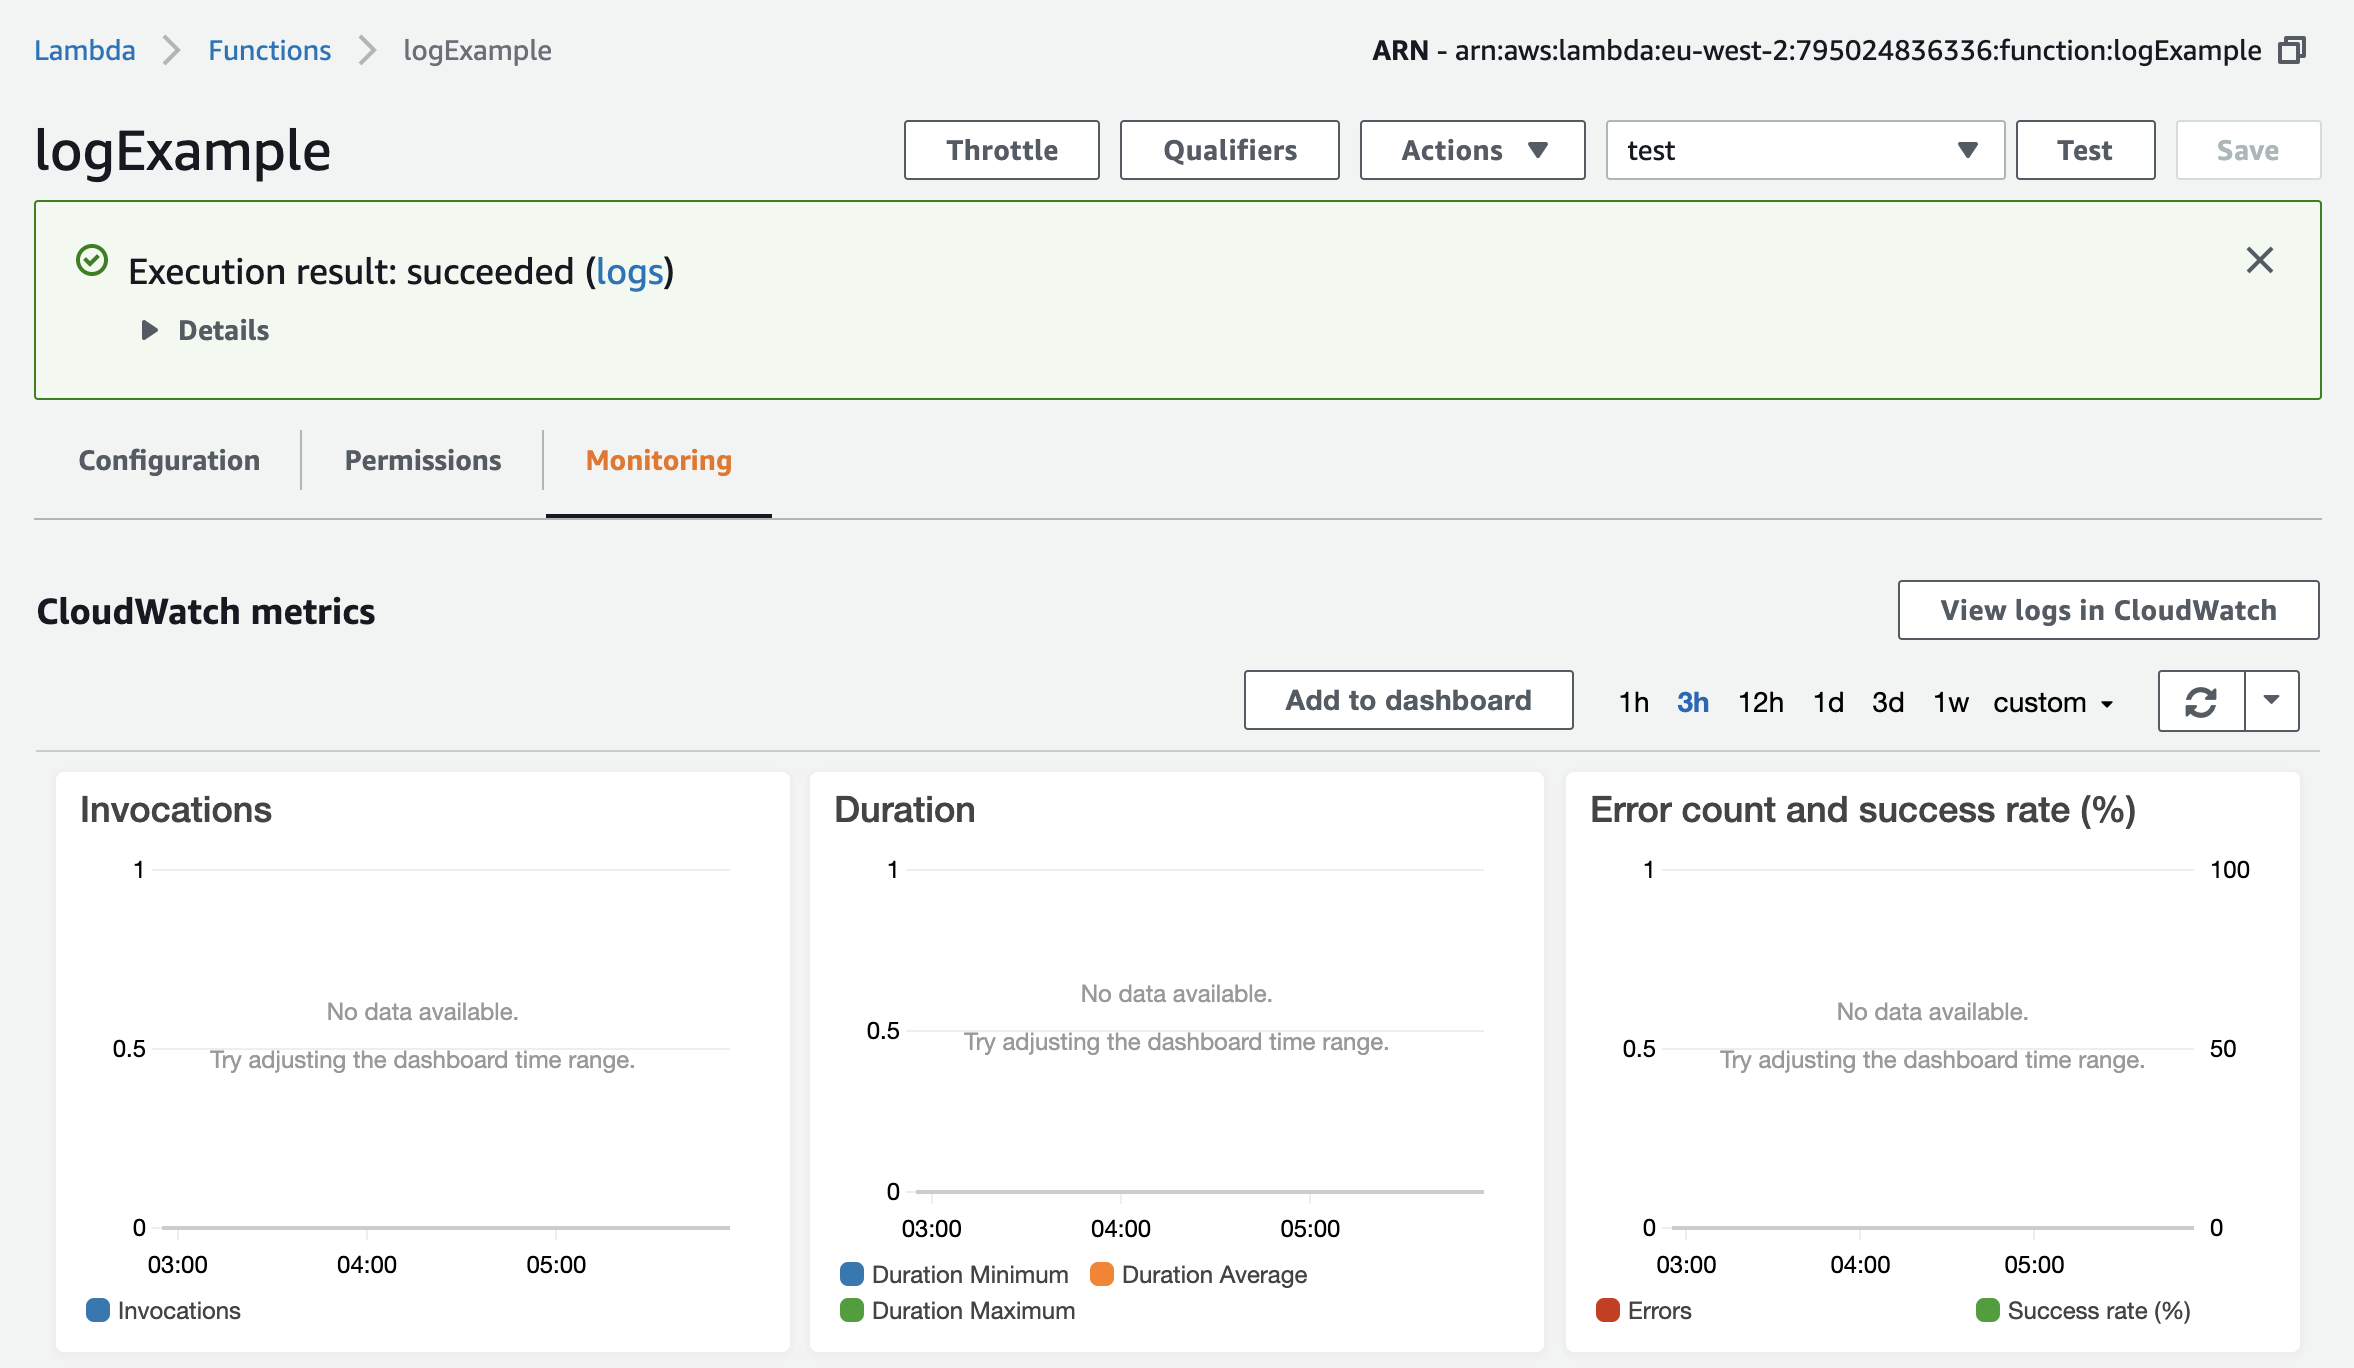Click the close execution result icon

click(x=2260, y=259)
